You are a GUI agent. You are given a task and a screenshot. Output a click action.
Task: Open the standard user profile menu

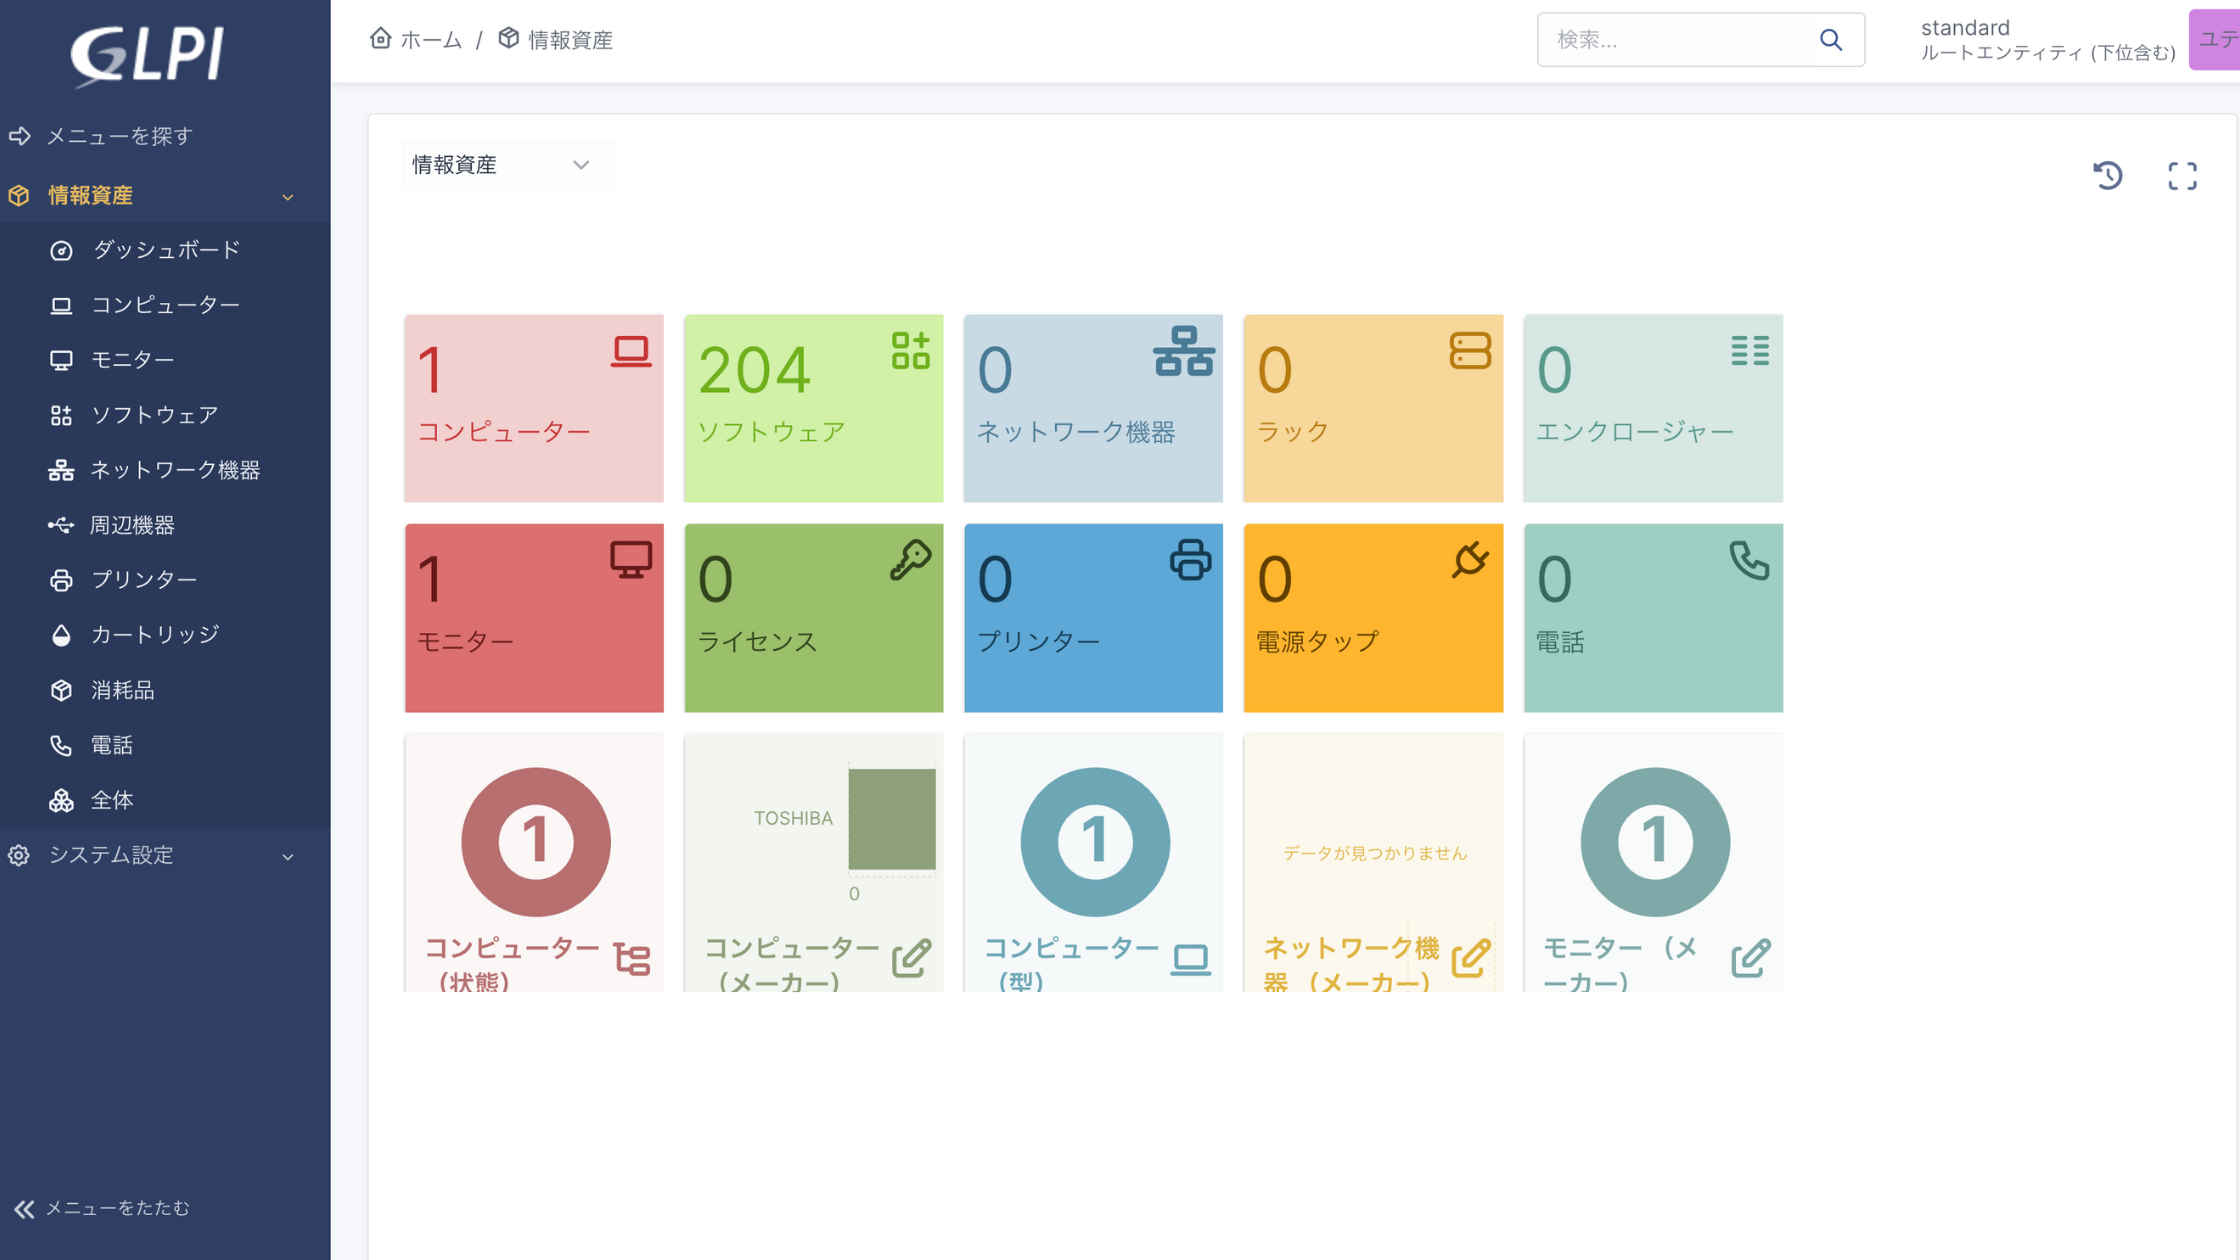(2048, 40)
